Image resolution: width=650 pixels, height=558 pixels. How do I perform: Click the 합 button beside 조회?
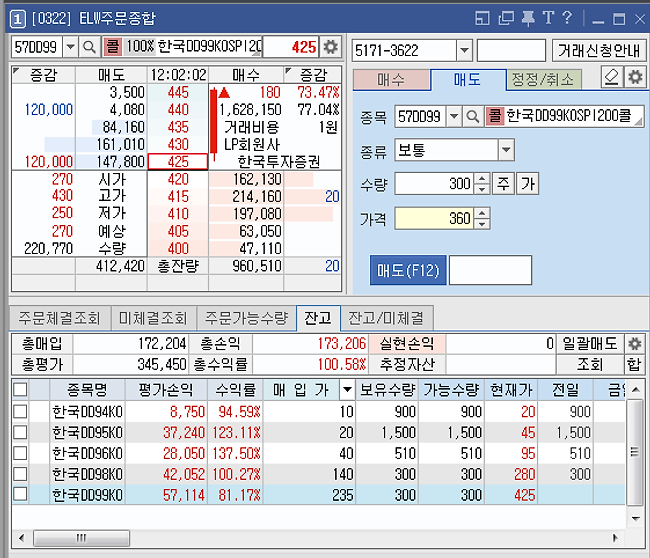[x=634, y=364]
